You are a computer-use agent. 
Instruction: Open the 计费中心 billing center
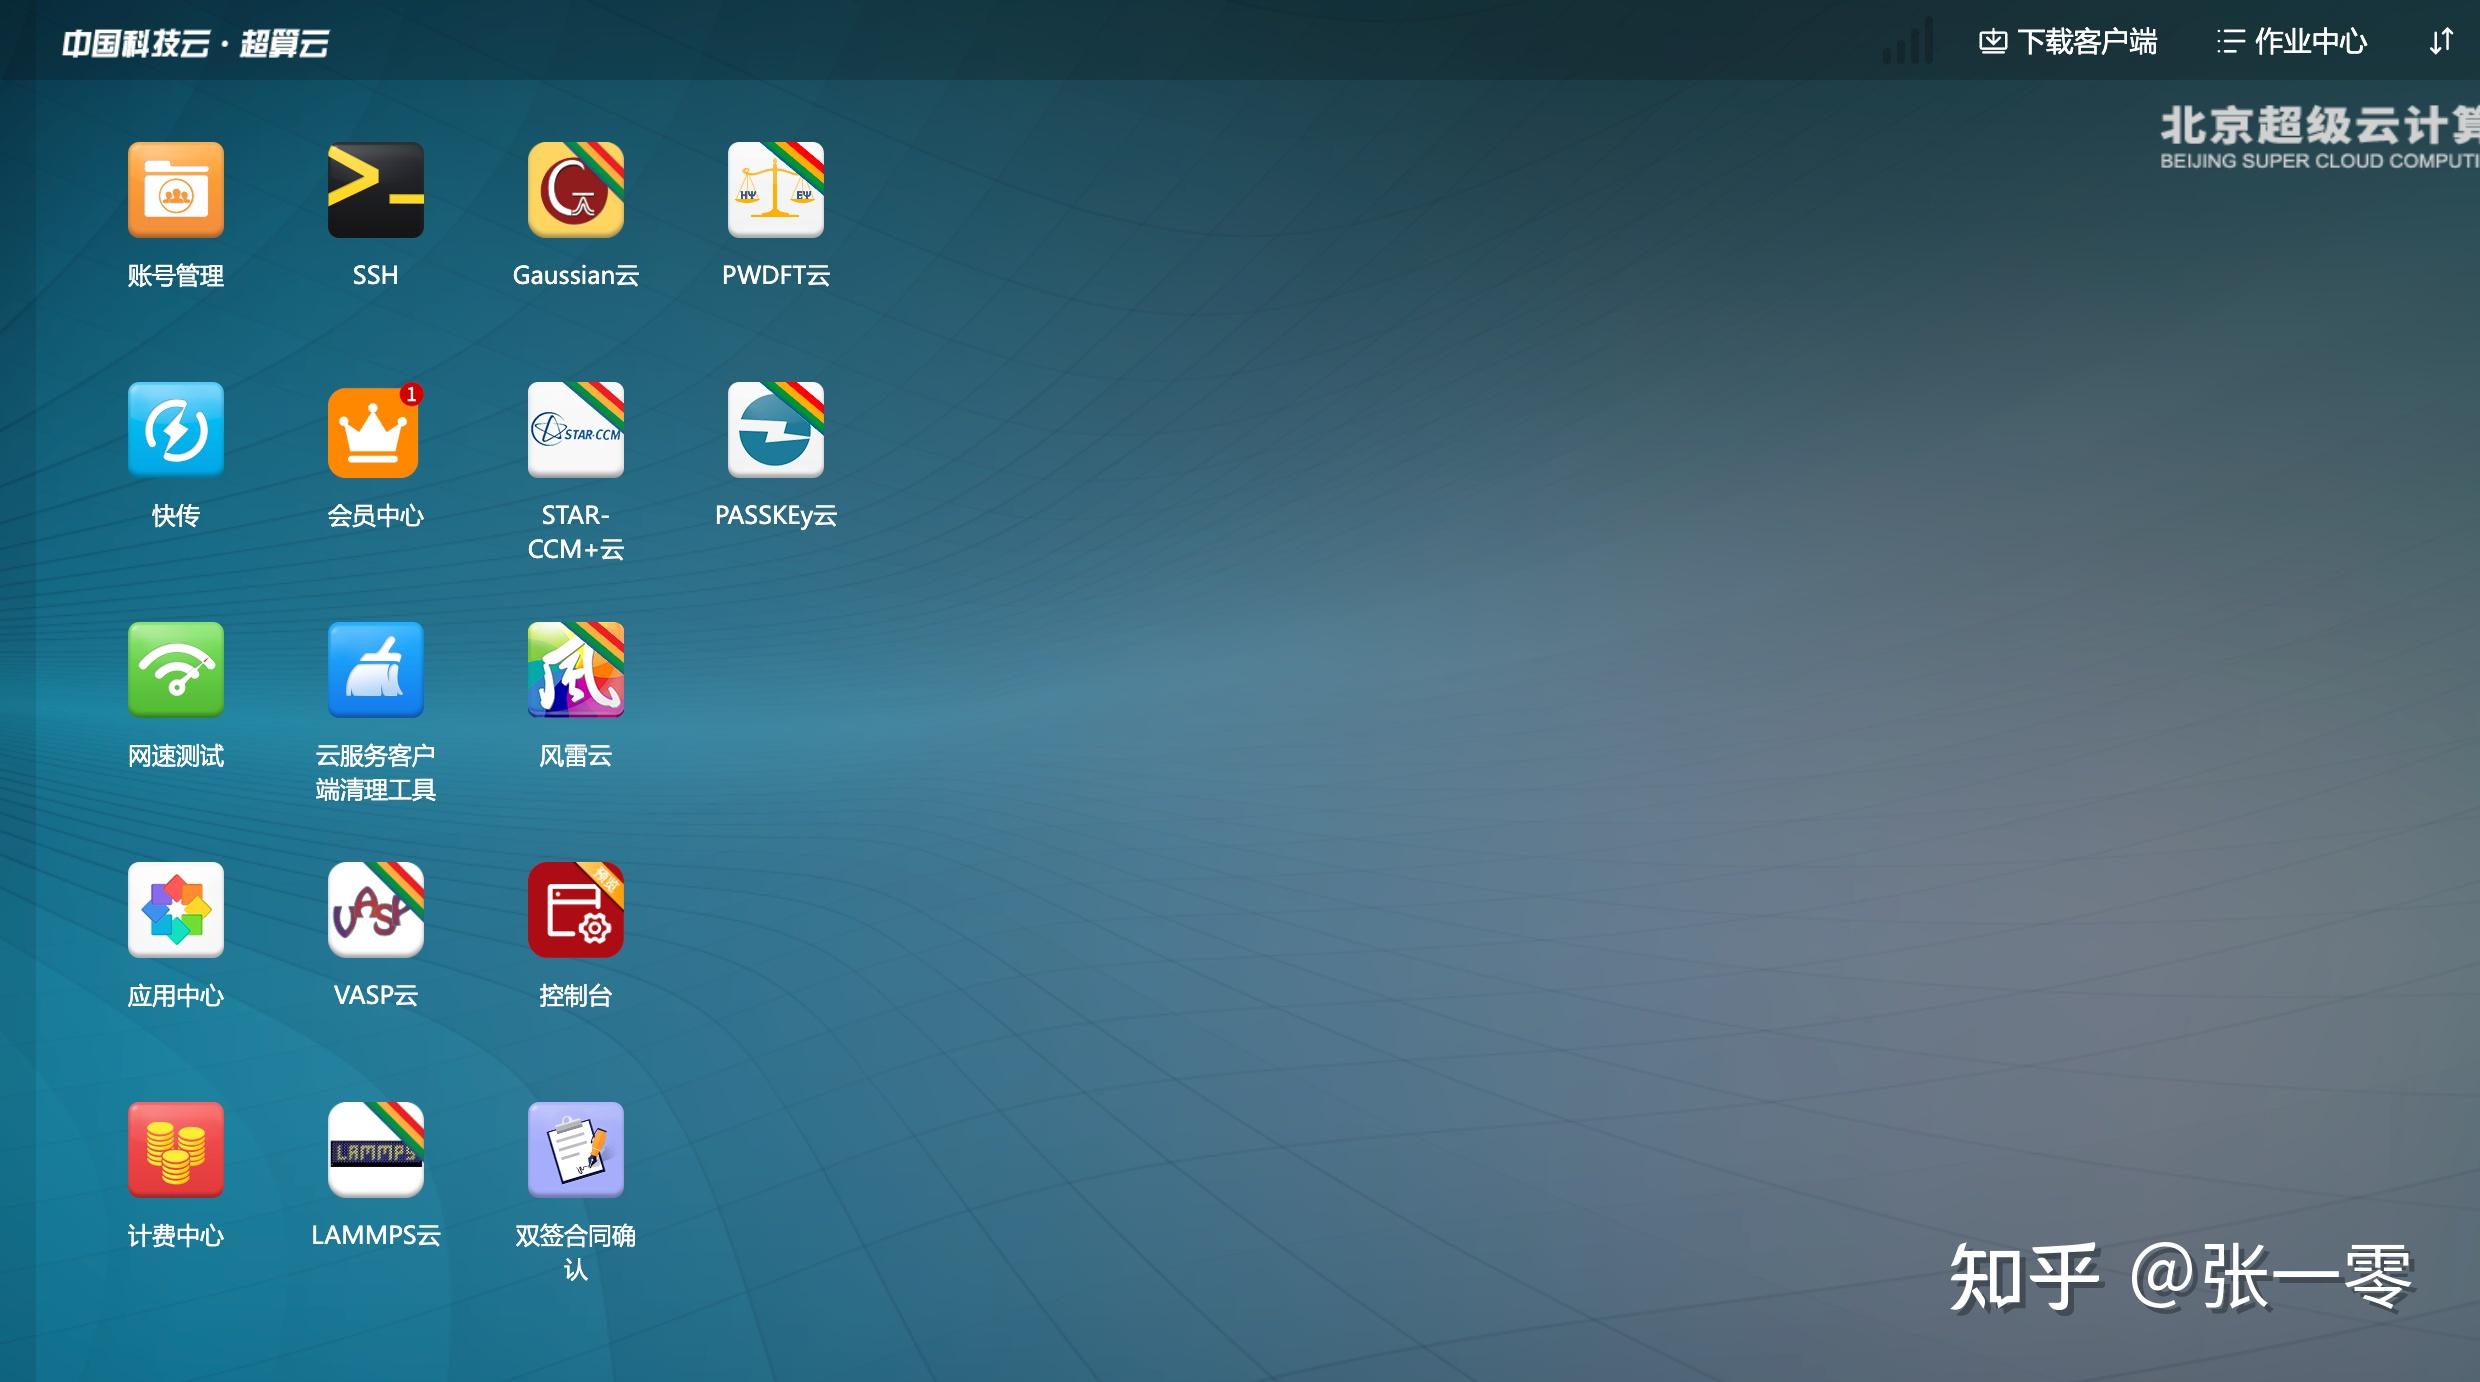click(x=175, y=1150)
